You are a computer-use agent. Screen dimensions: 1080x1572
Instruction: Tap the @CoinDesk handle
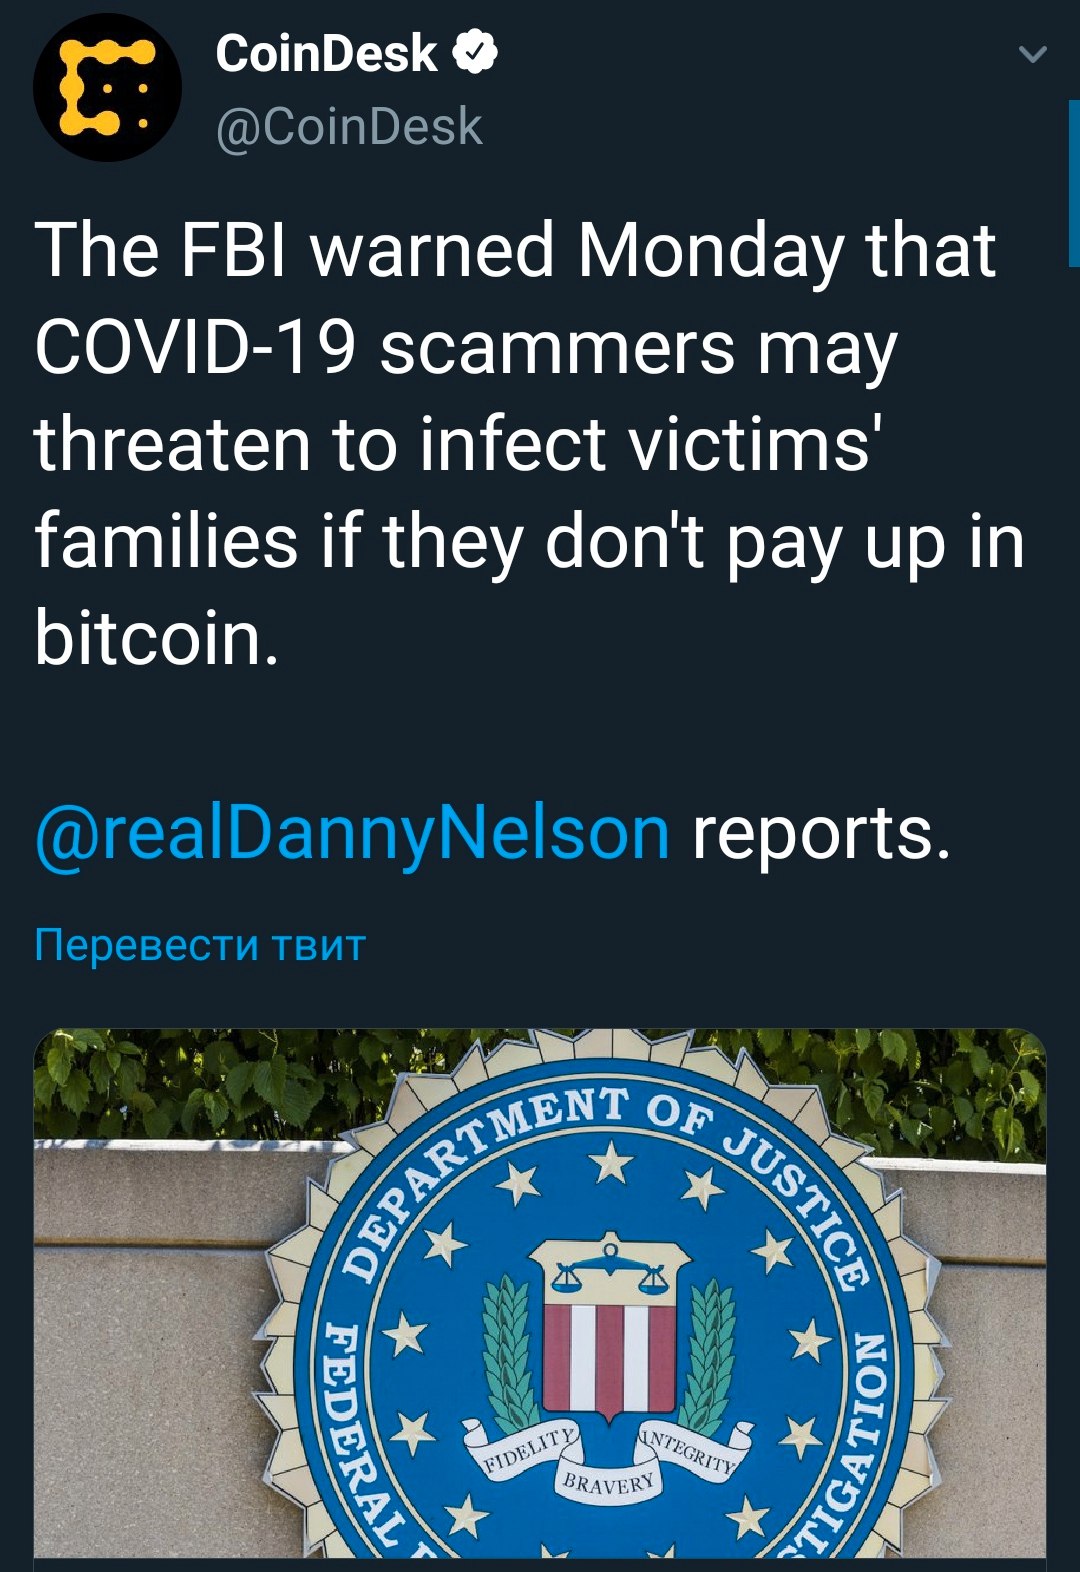349,127
